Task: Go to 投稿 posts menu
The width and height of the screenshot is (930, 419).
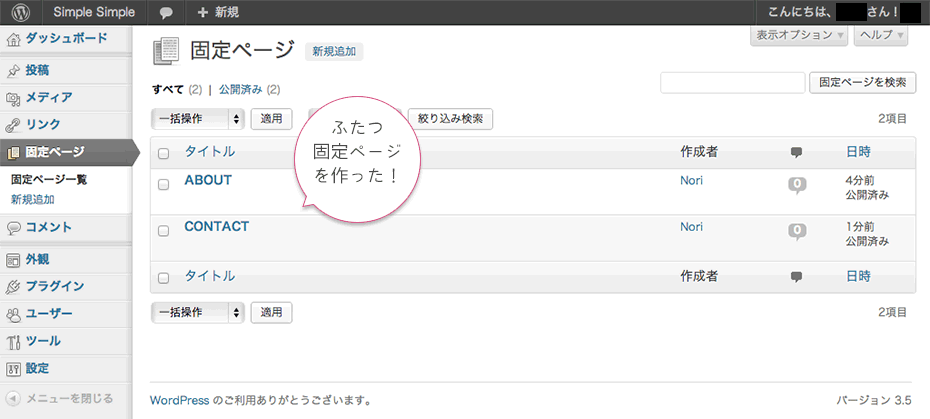Action: pyautogui.click(x=37, y=71)
